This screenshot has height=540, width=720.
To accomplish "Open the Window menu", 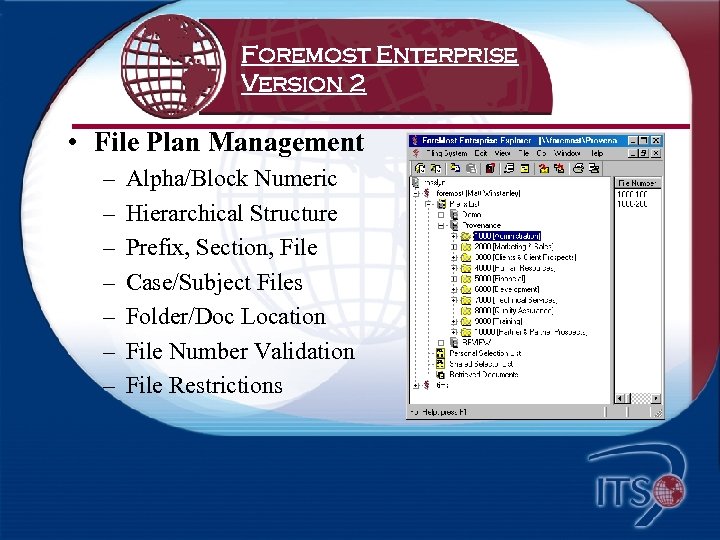I will [567, 153].
